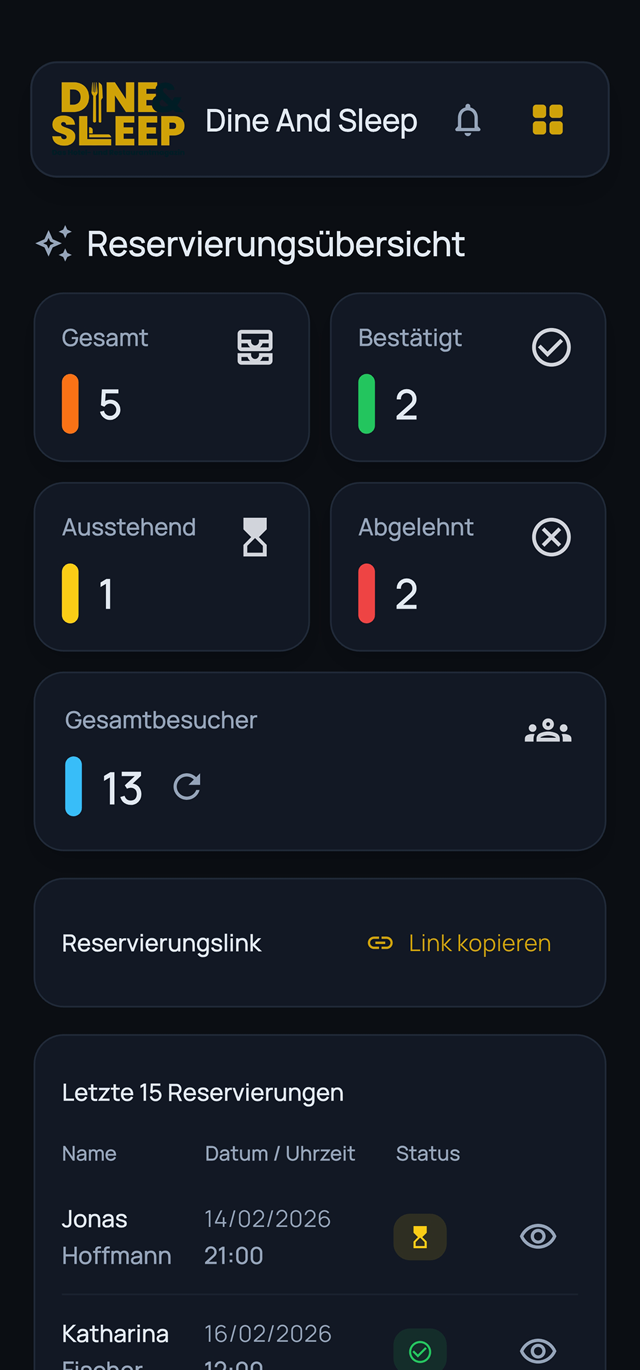Click Katharina's confirmed status badge
Screen dimensions: 640x1370
click(x=420, y=1352)
